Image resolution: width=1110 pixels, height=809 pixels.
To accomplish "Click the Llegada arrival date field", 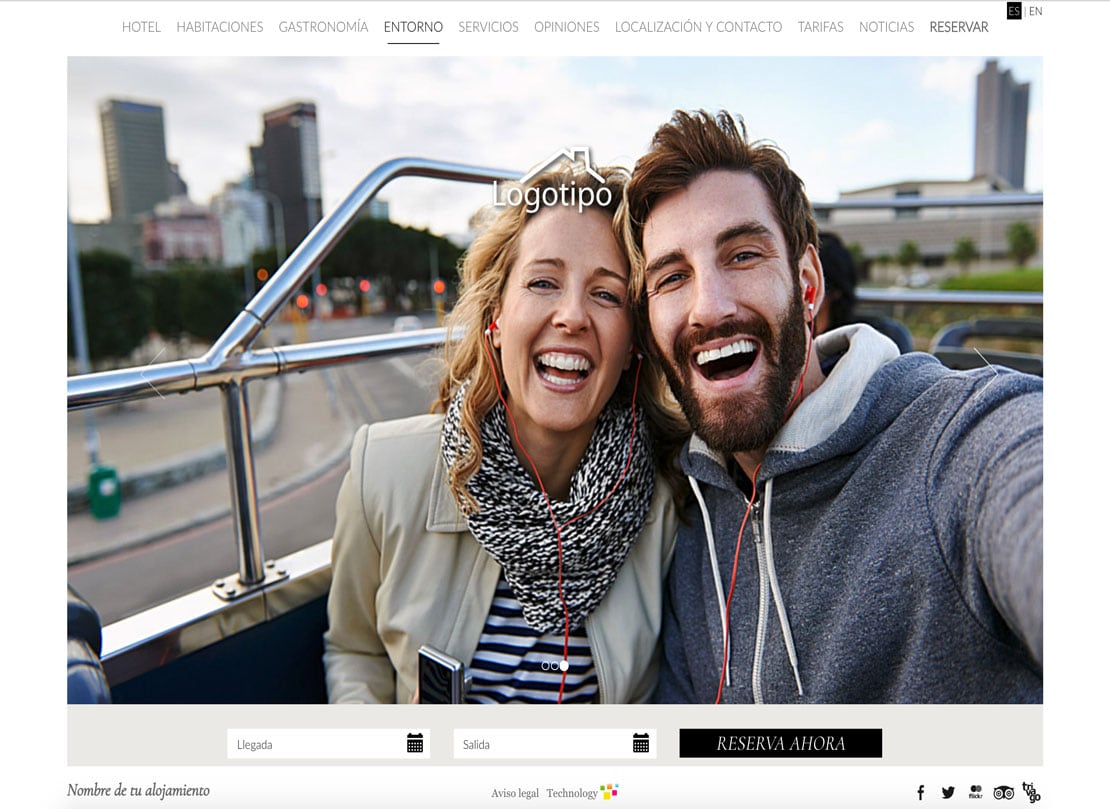I will point(314,744).
